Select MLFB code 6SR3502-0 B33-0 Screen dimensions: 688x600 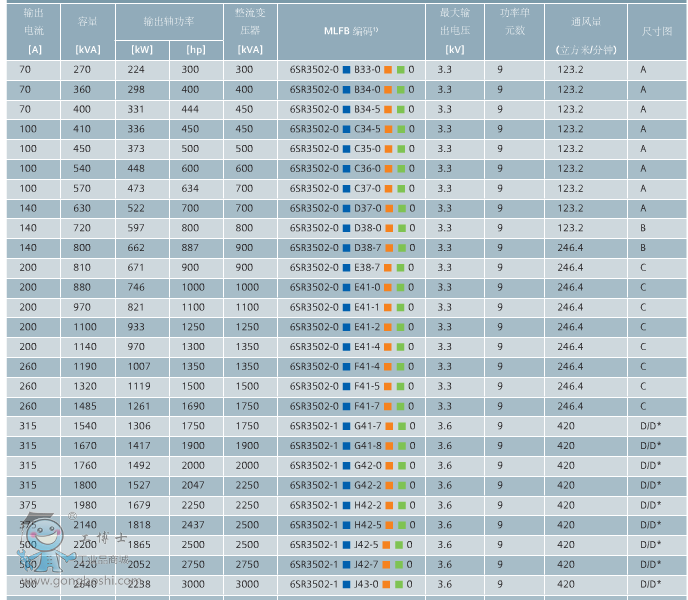point(352,70)
